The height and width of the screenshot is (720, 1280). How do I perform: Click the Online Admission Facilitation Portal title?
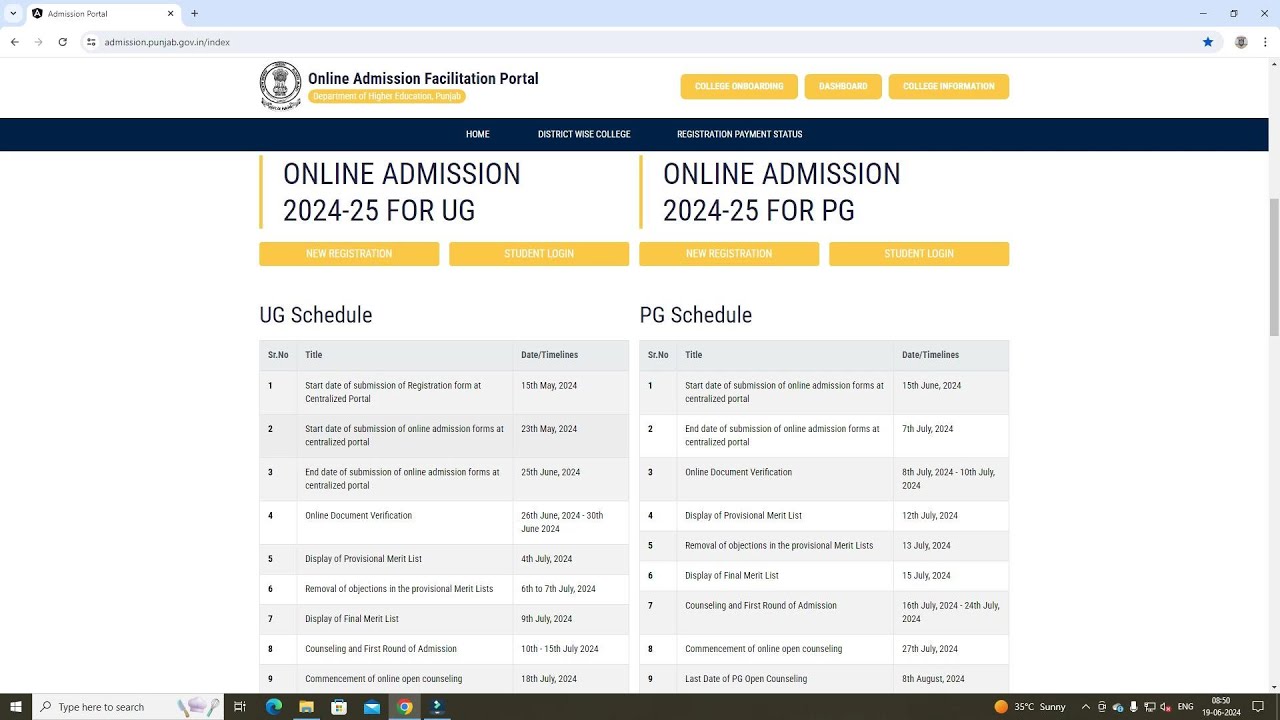click(x=423, y=79)
